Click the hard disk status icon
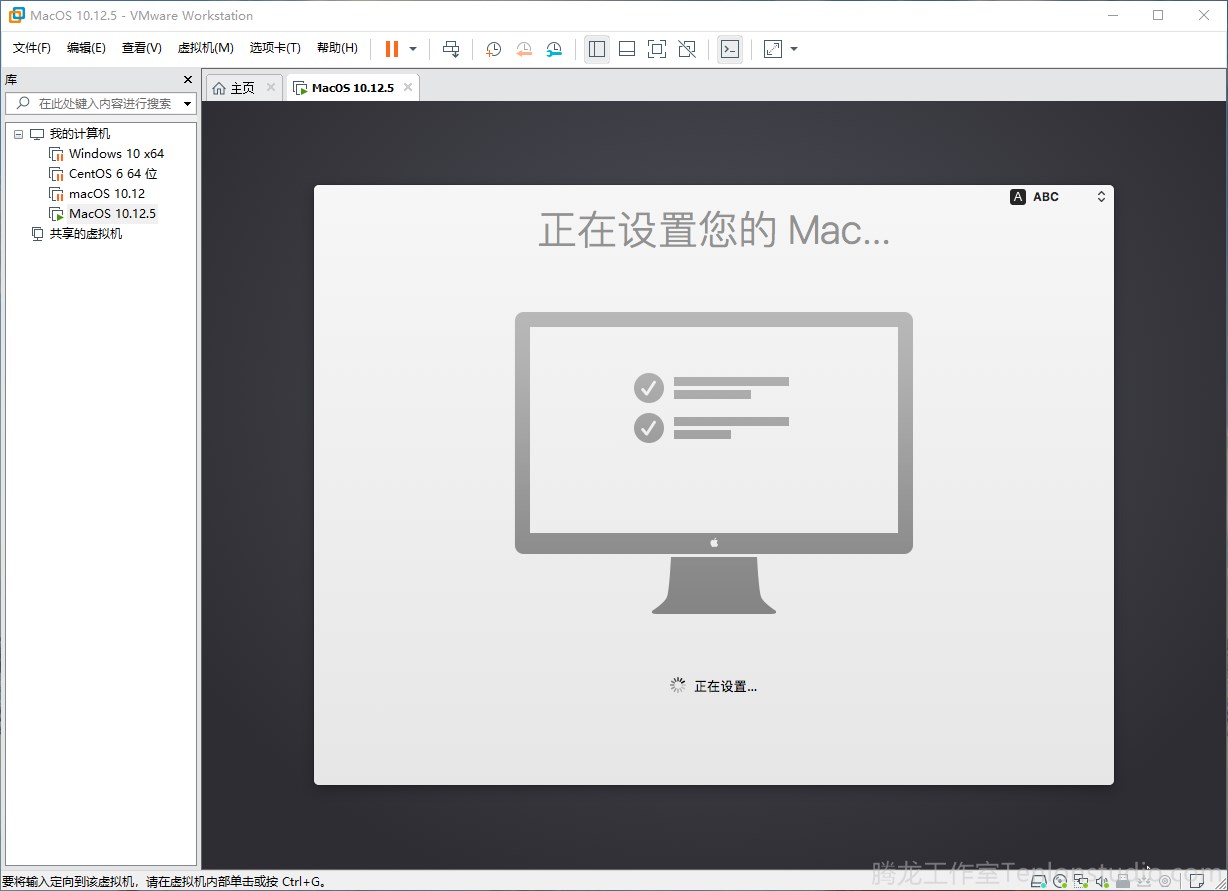 [x=1039, y=881]
